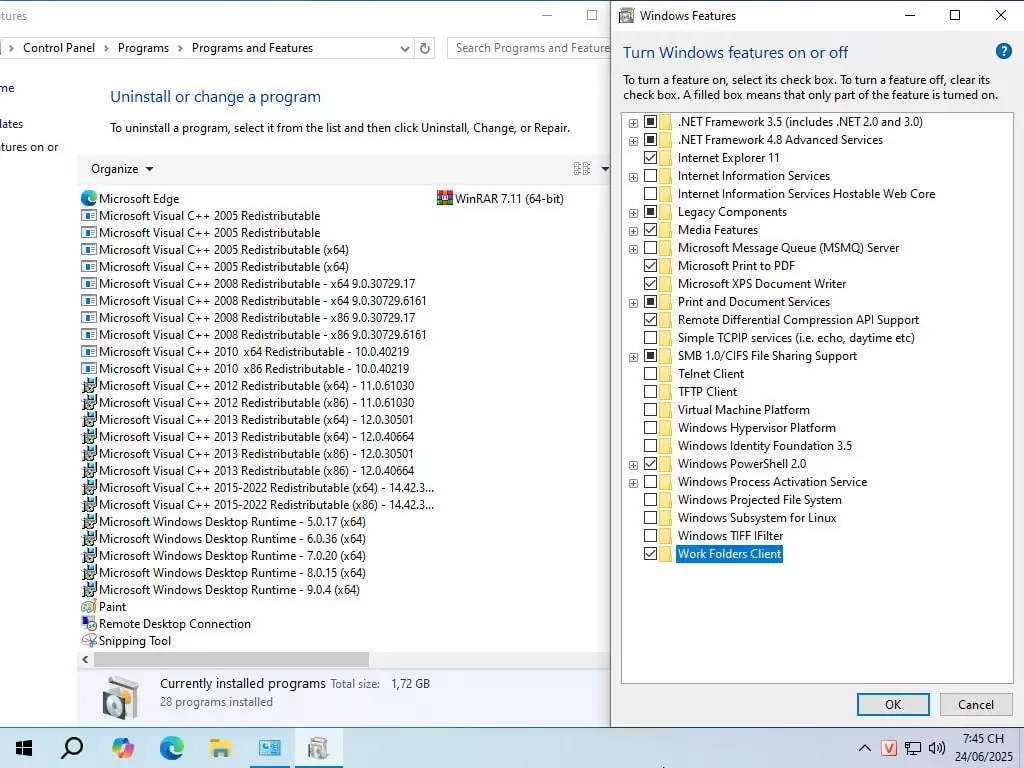Expand .NET Framework 4.8 Advanced Services node
The height and width of the screenshot is (768, 1024).
(633, 140)
